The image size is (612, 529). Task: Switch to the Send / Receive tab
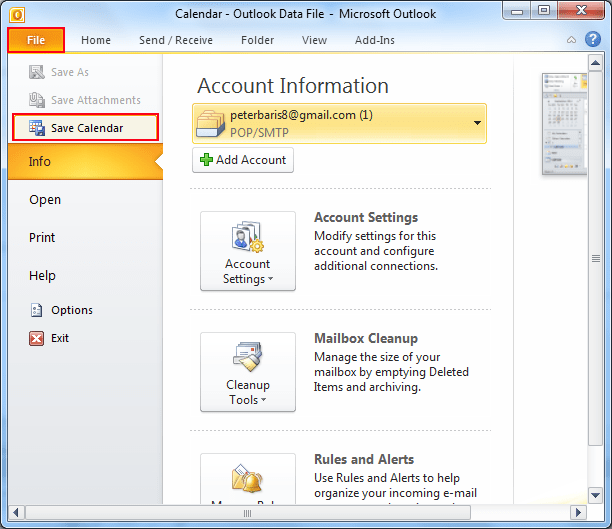176,40
